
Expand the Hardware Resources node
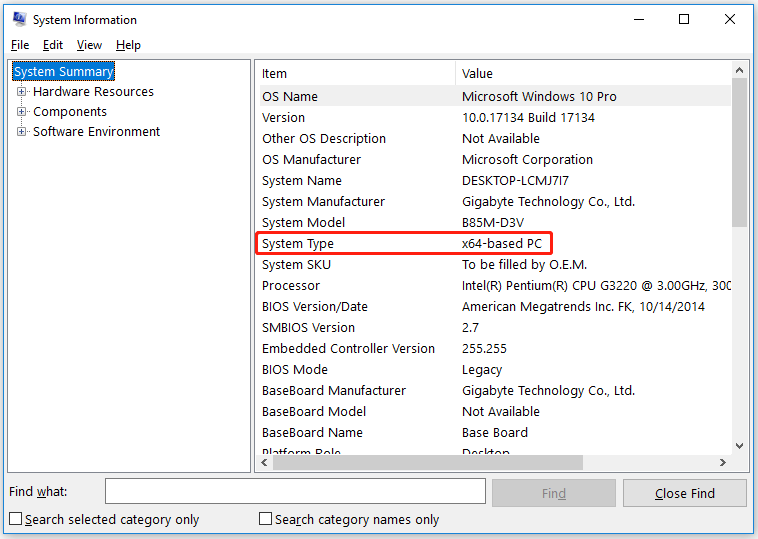pyautogui.click(x=22, y=92)
